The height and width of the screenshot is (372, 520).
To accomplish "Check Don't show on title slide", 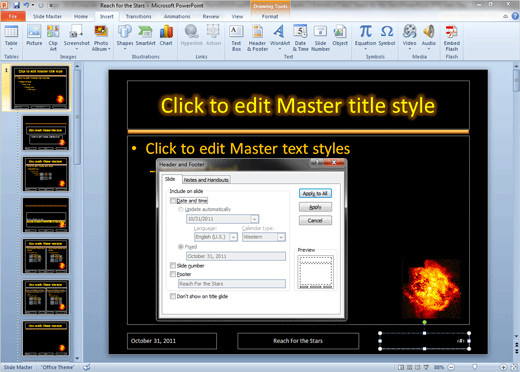I will point(173,296).
